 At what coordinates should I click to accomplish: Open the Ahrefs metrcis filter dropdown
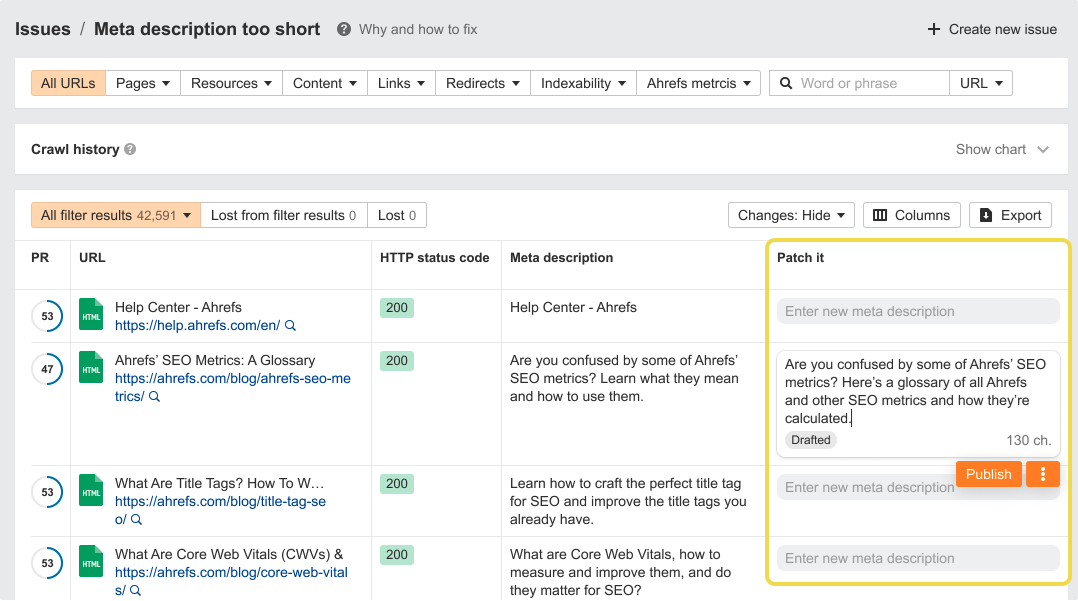click(698, 83)
